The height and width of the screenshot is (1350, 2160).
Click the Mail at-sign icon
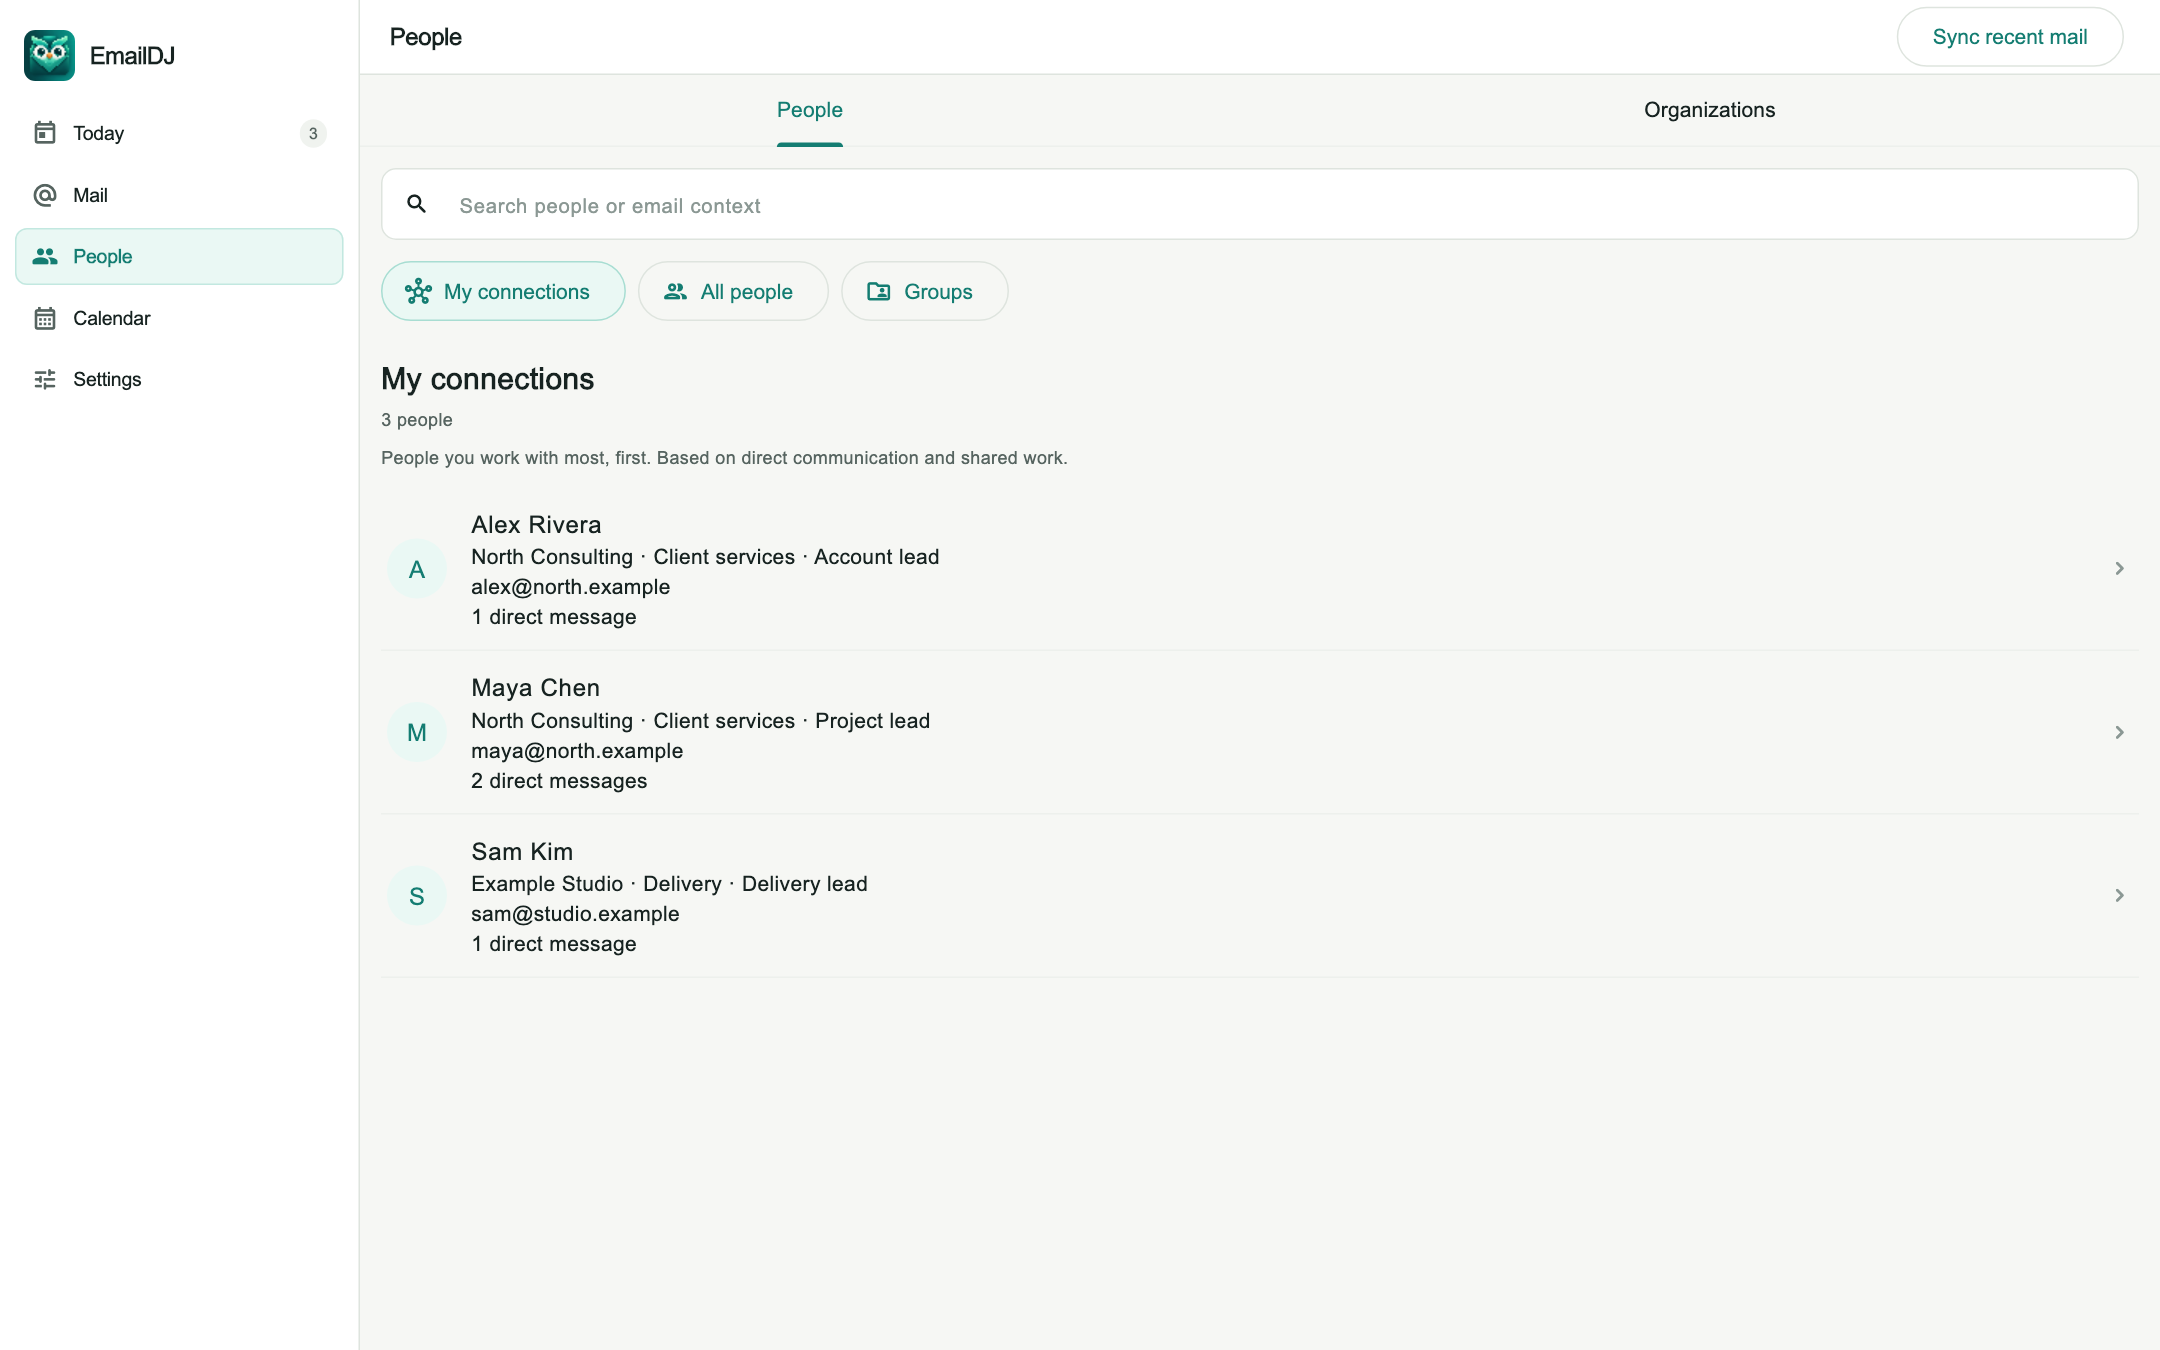[x=45, y=195]
